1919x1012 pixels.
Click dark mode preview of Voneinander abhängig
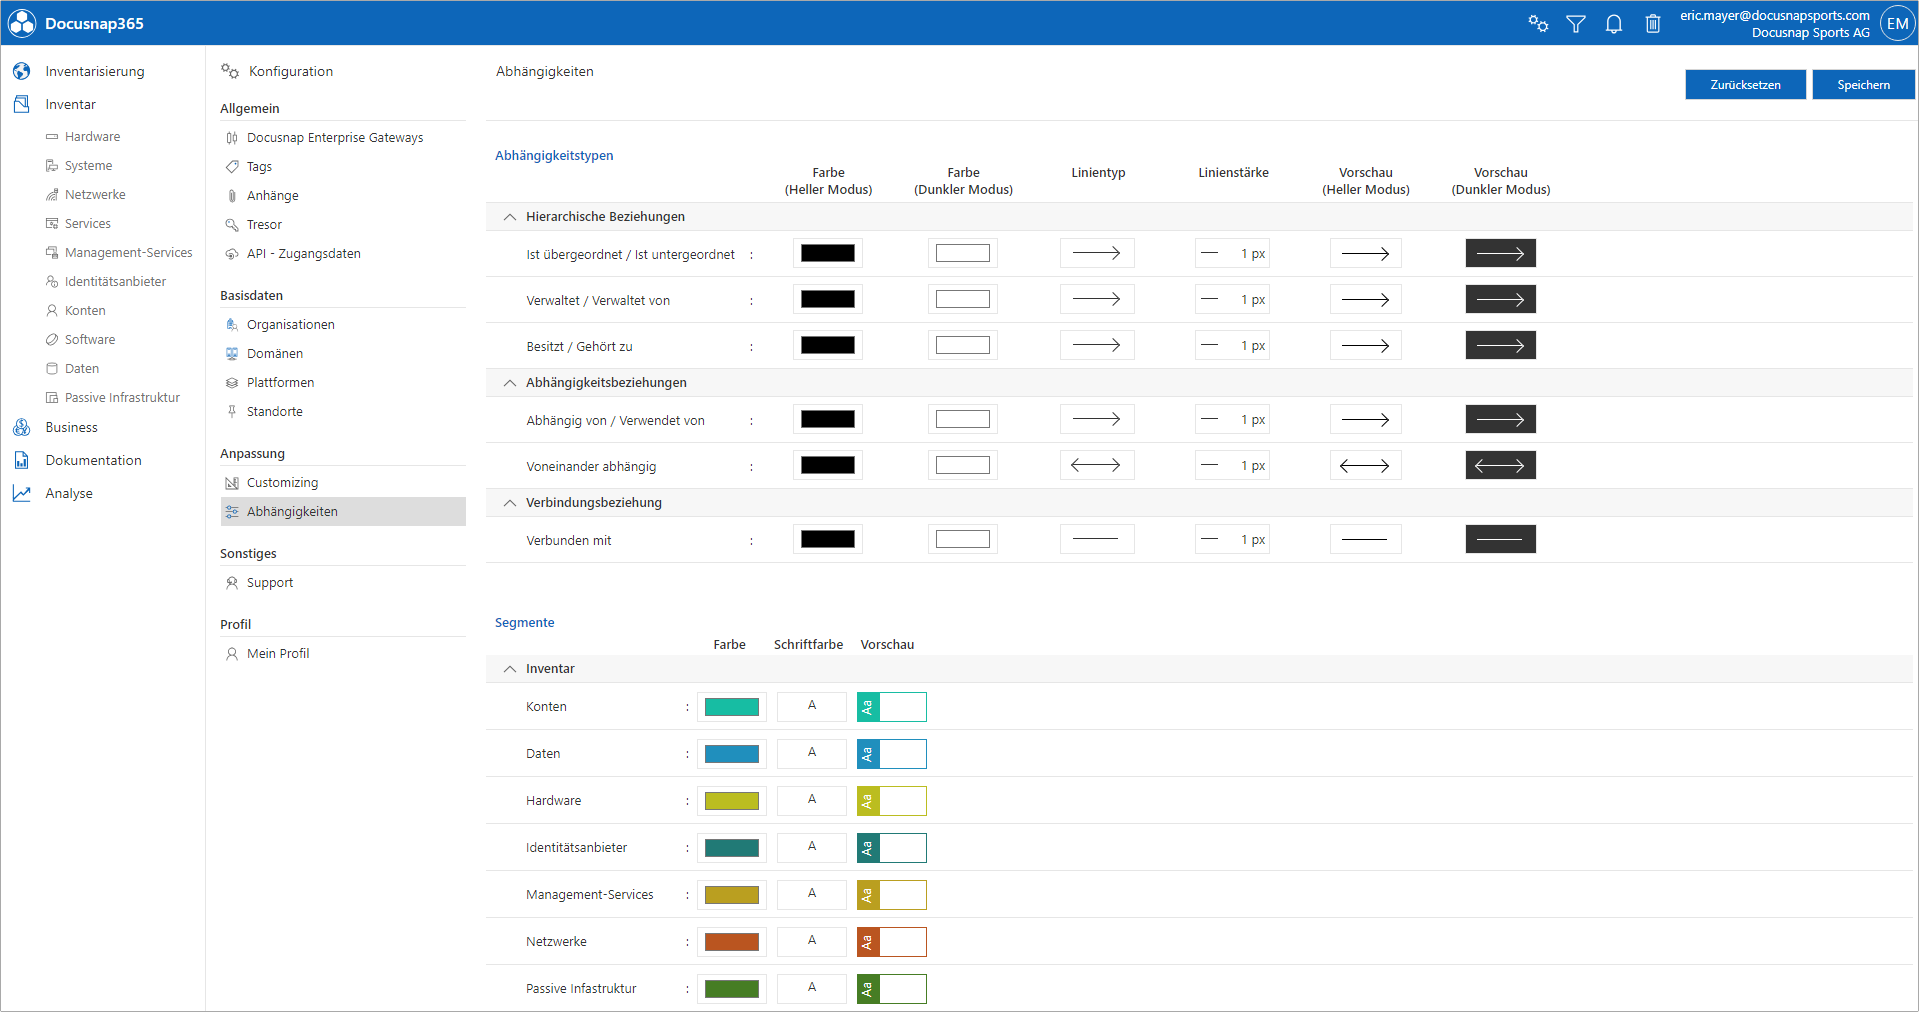point(1500,465)
